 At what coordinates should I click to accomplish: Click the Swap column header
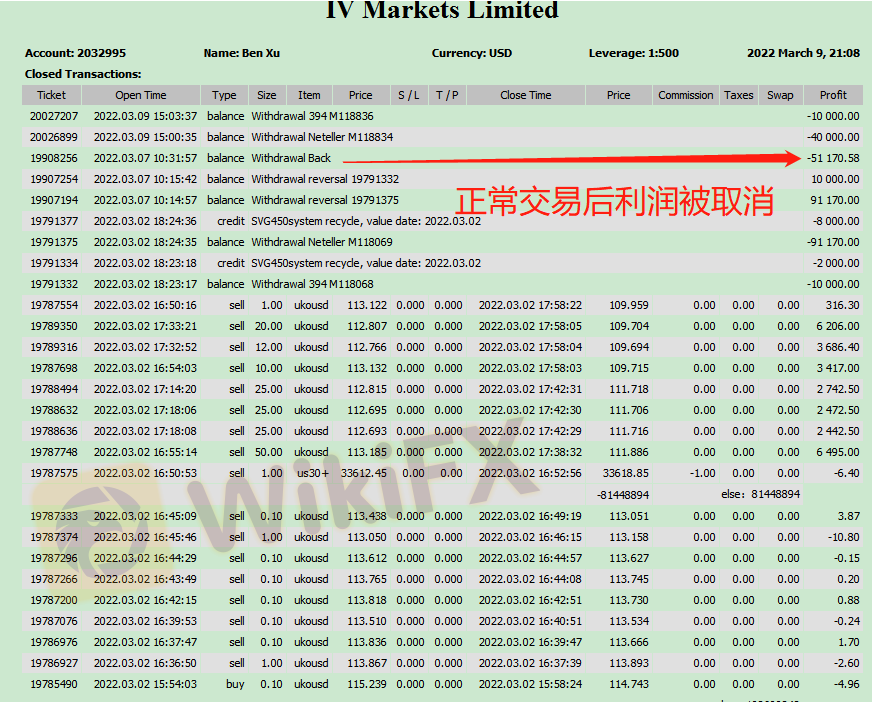click(x=780, y=95)
